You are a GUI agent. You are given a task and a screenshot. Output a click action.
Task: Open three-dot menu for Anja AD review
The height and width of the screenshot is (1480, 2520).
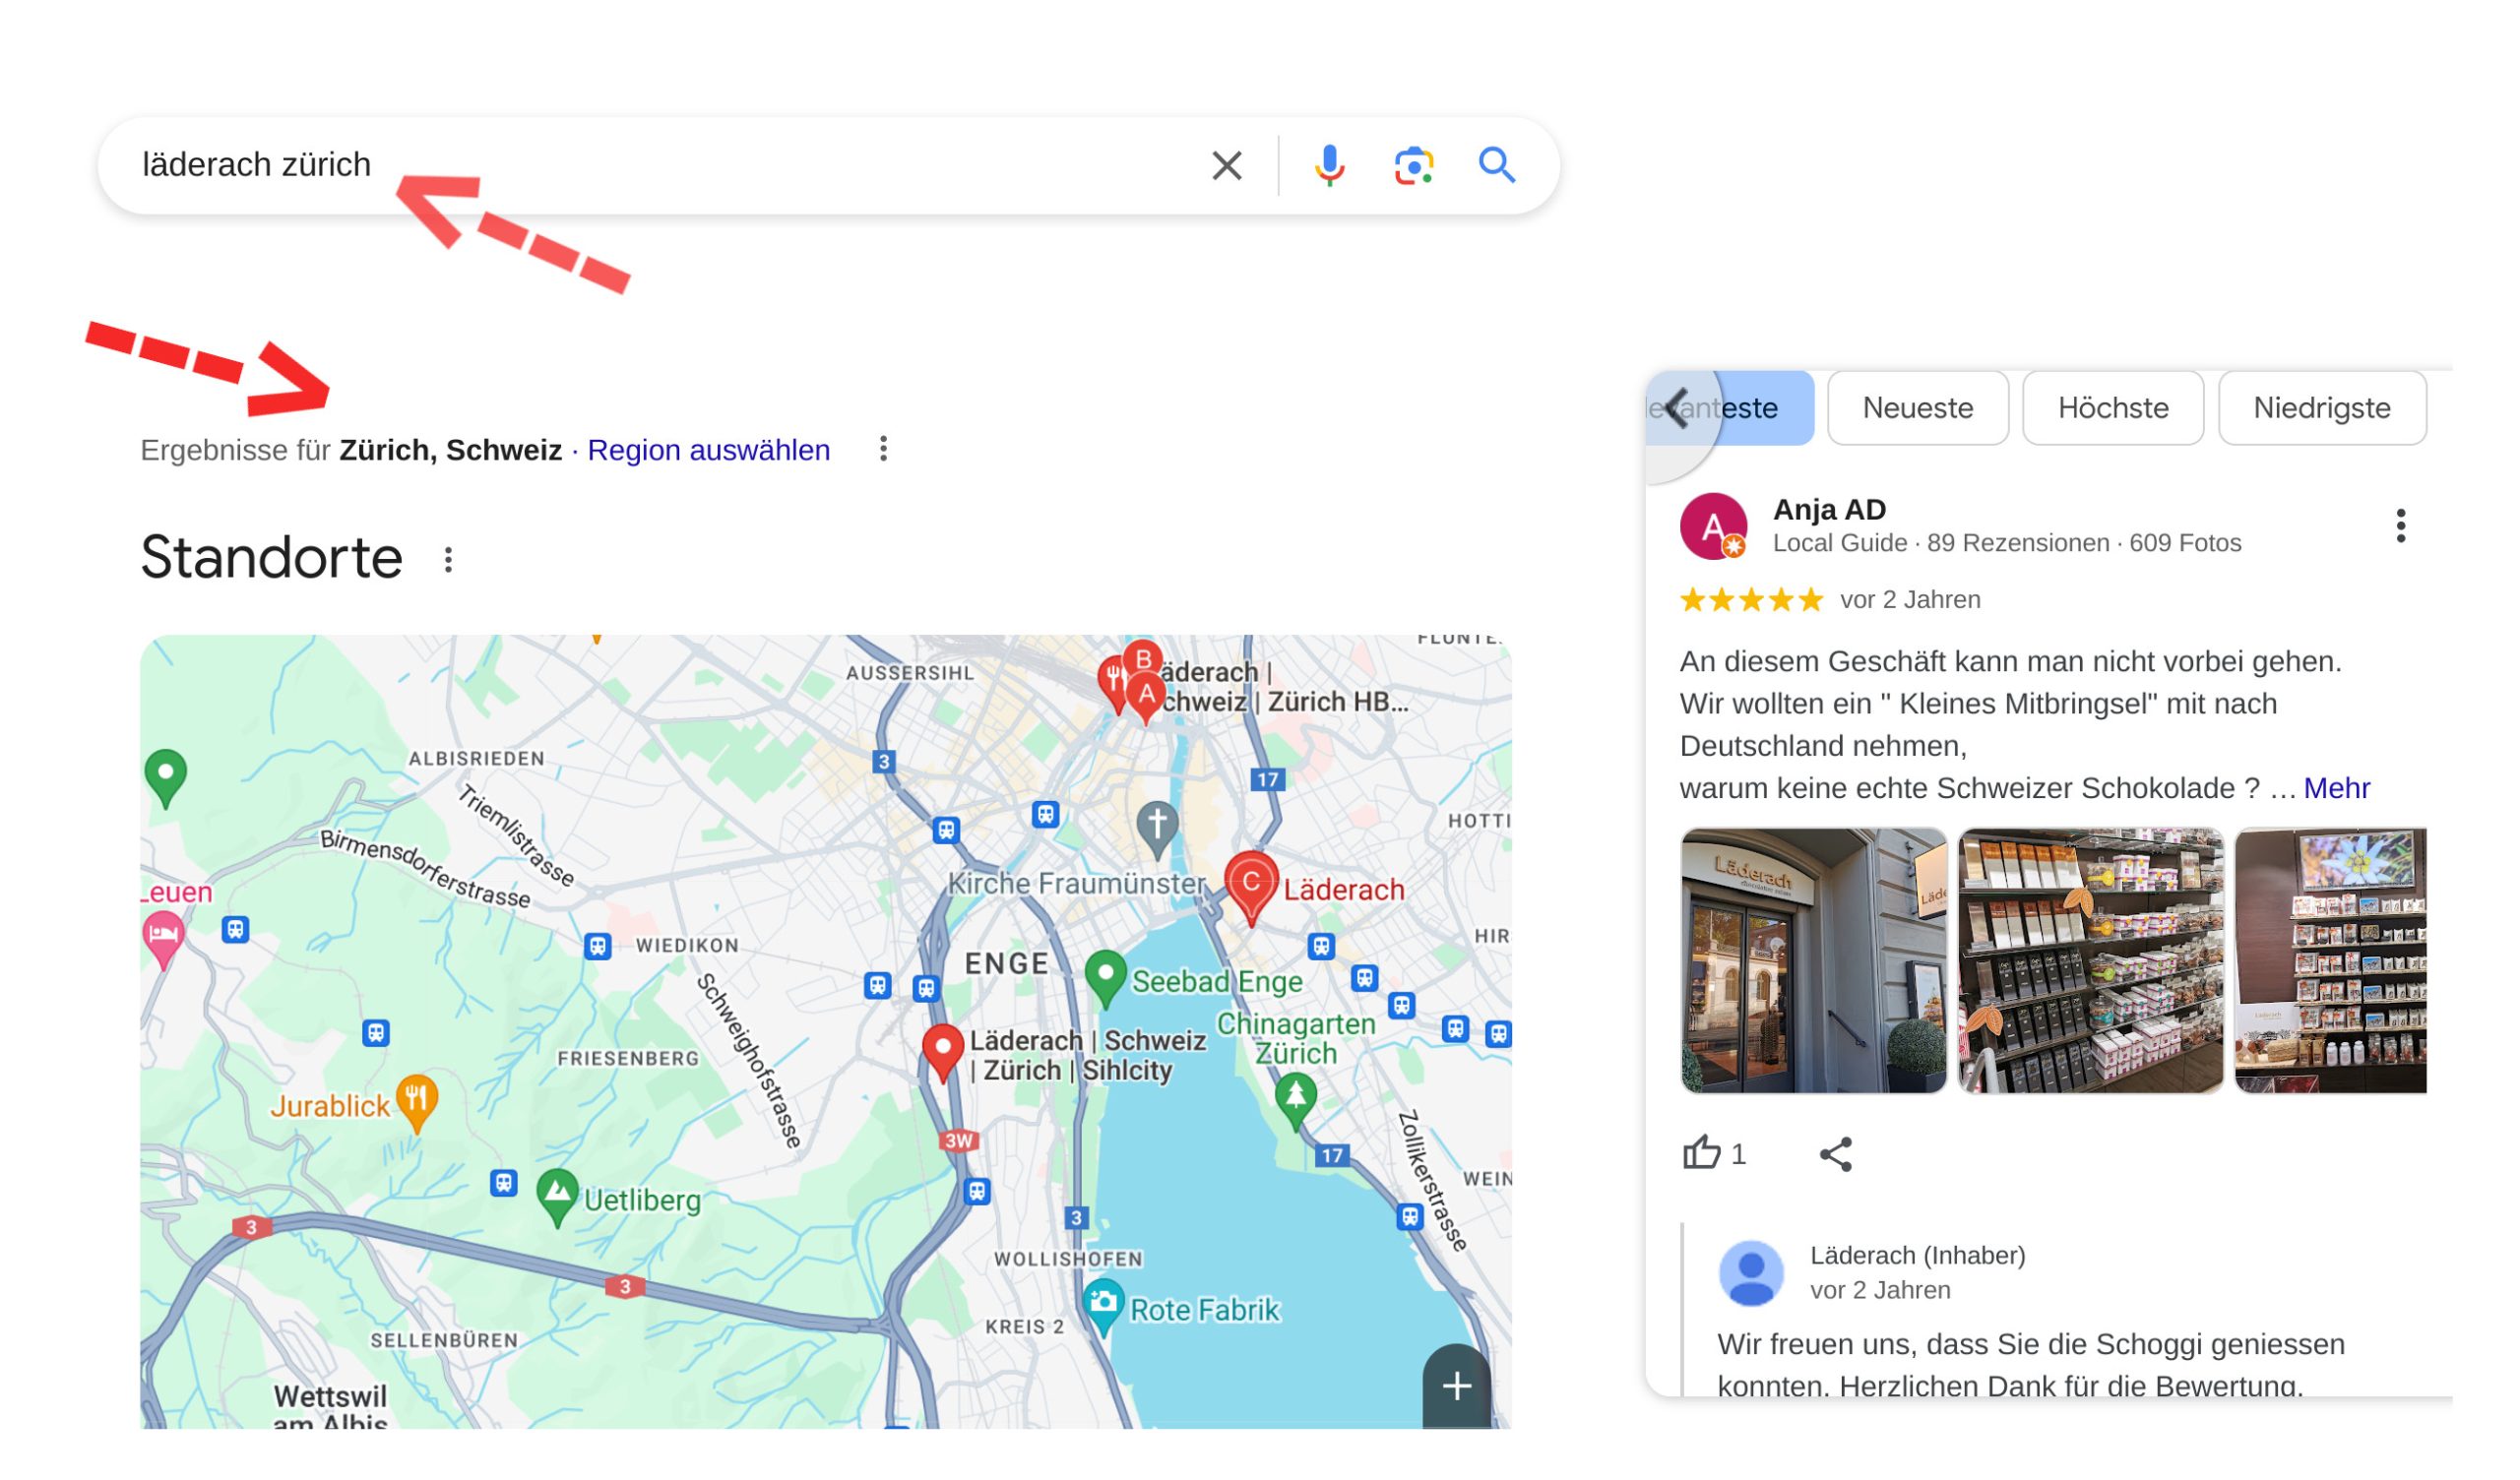pyautogui.click(x=2400, y=526)
